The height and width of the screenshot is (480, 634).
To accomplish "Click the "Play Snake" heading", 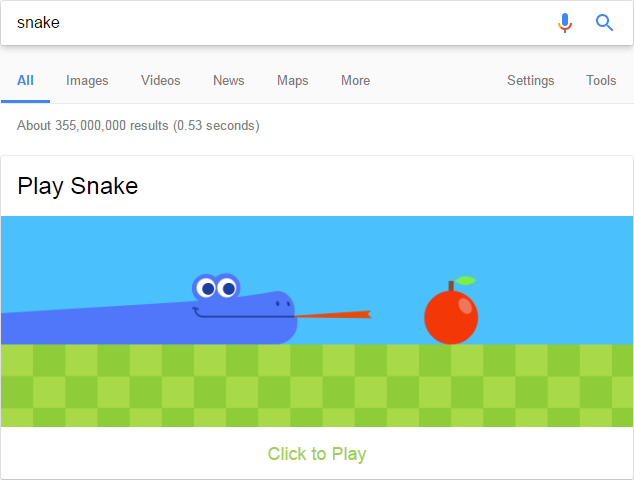I will pos(78,186).
